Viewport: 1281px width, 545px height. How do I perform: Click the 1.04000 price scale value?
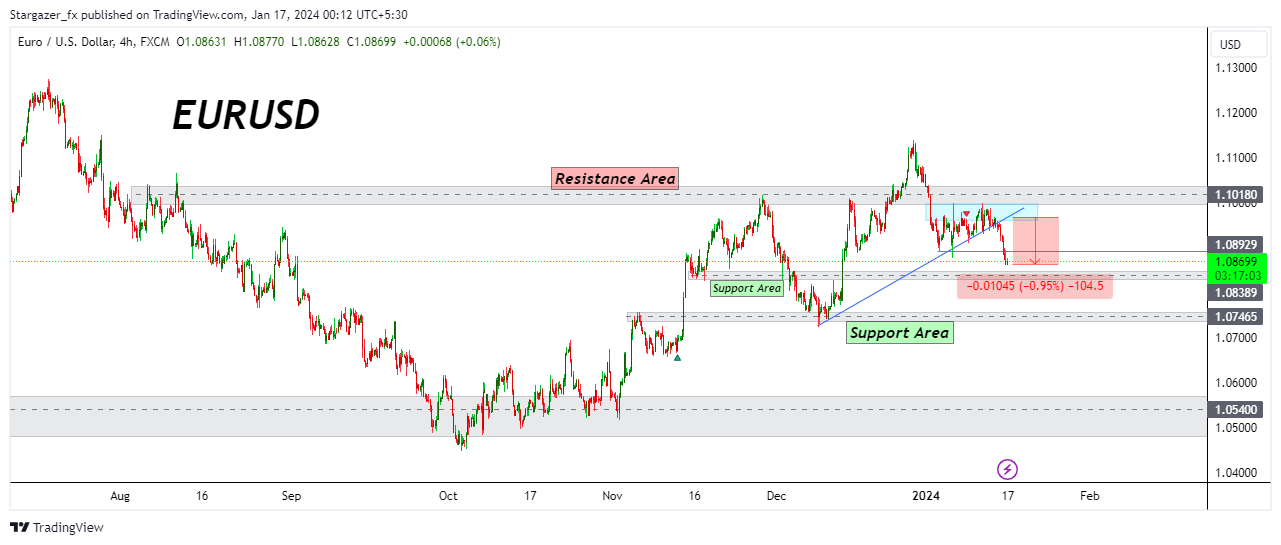[x=1236, y=473]
